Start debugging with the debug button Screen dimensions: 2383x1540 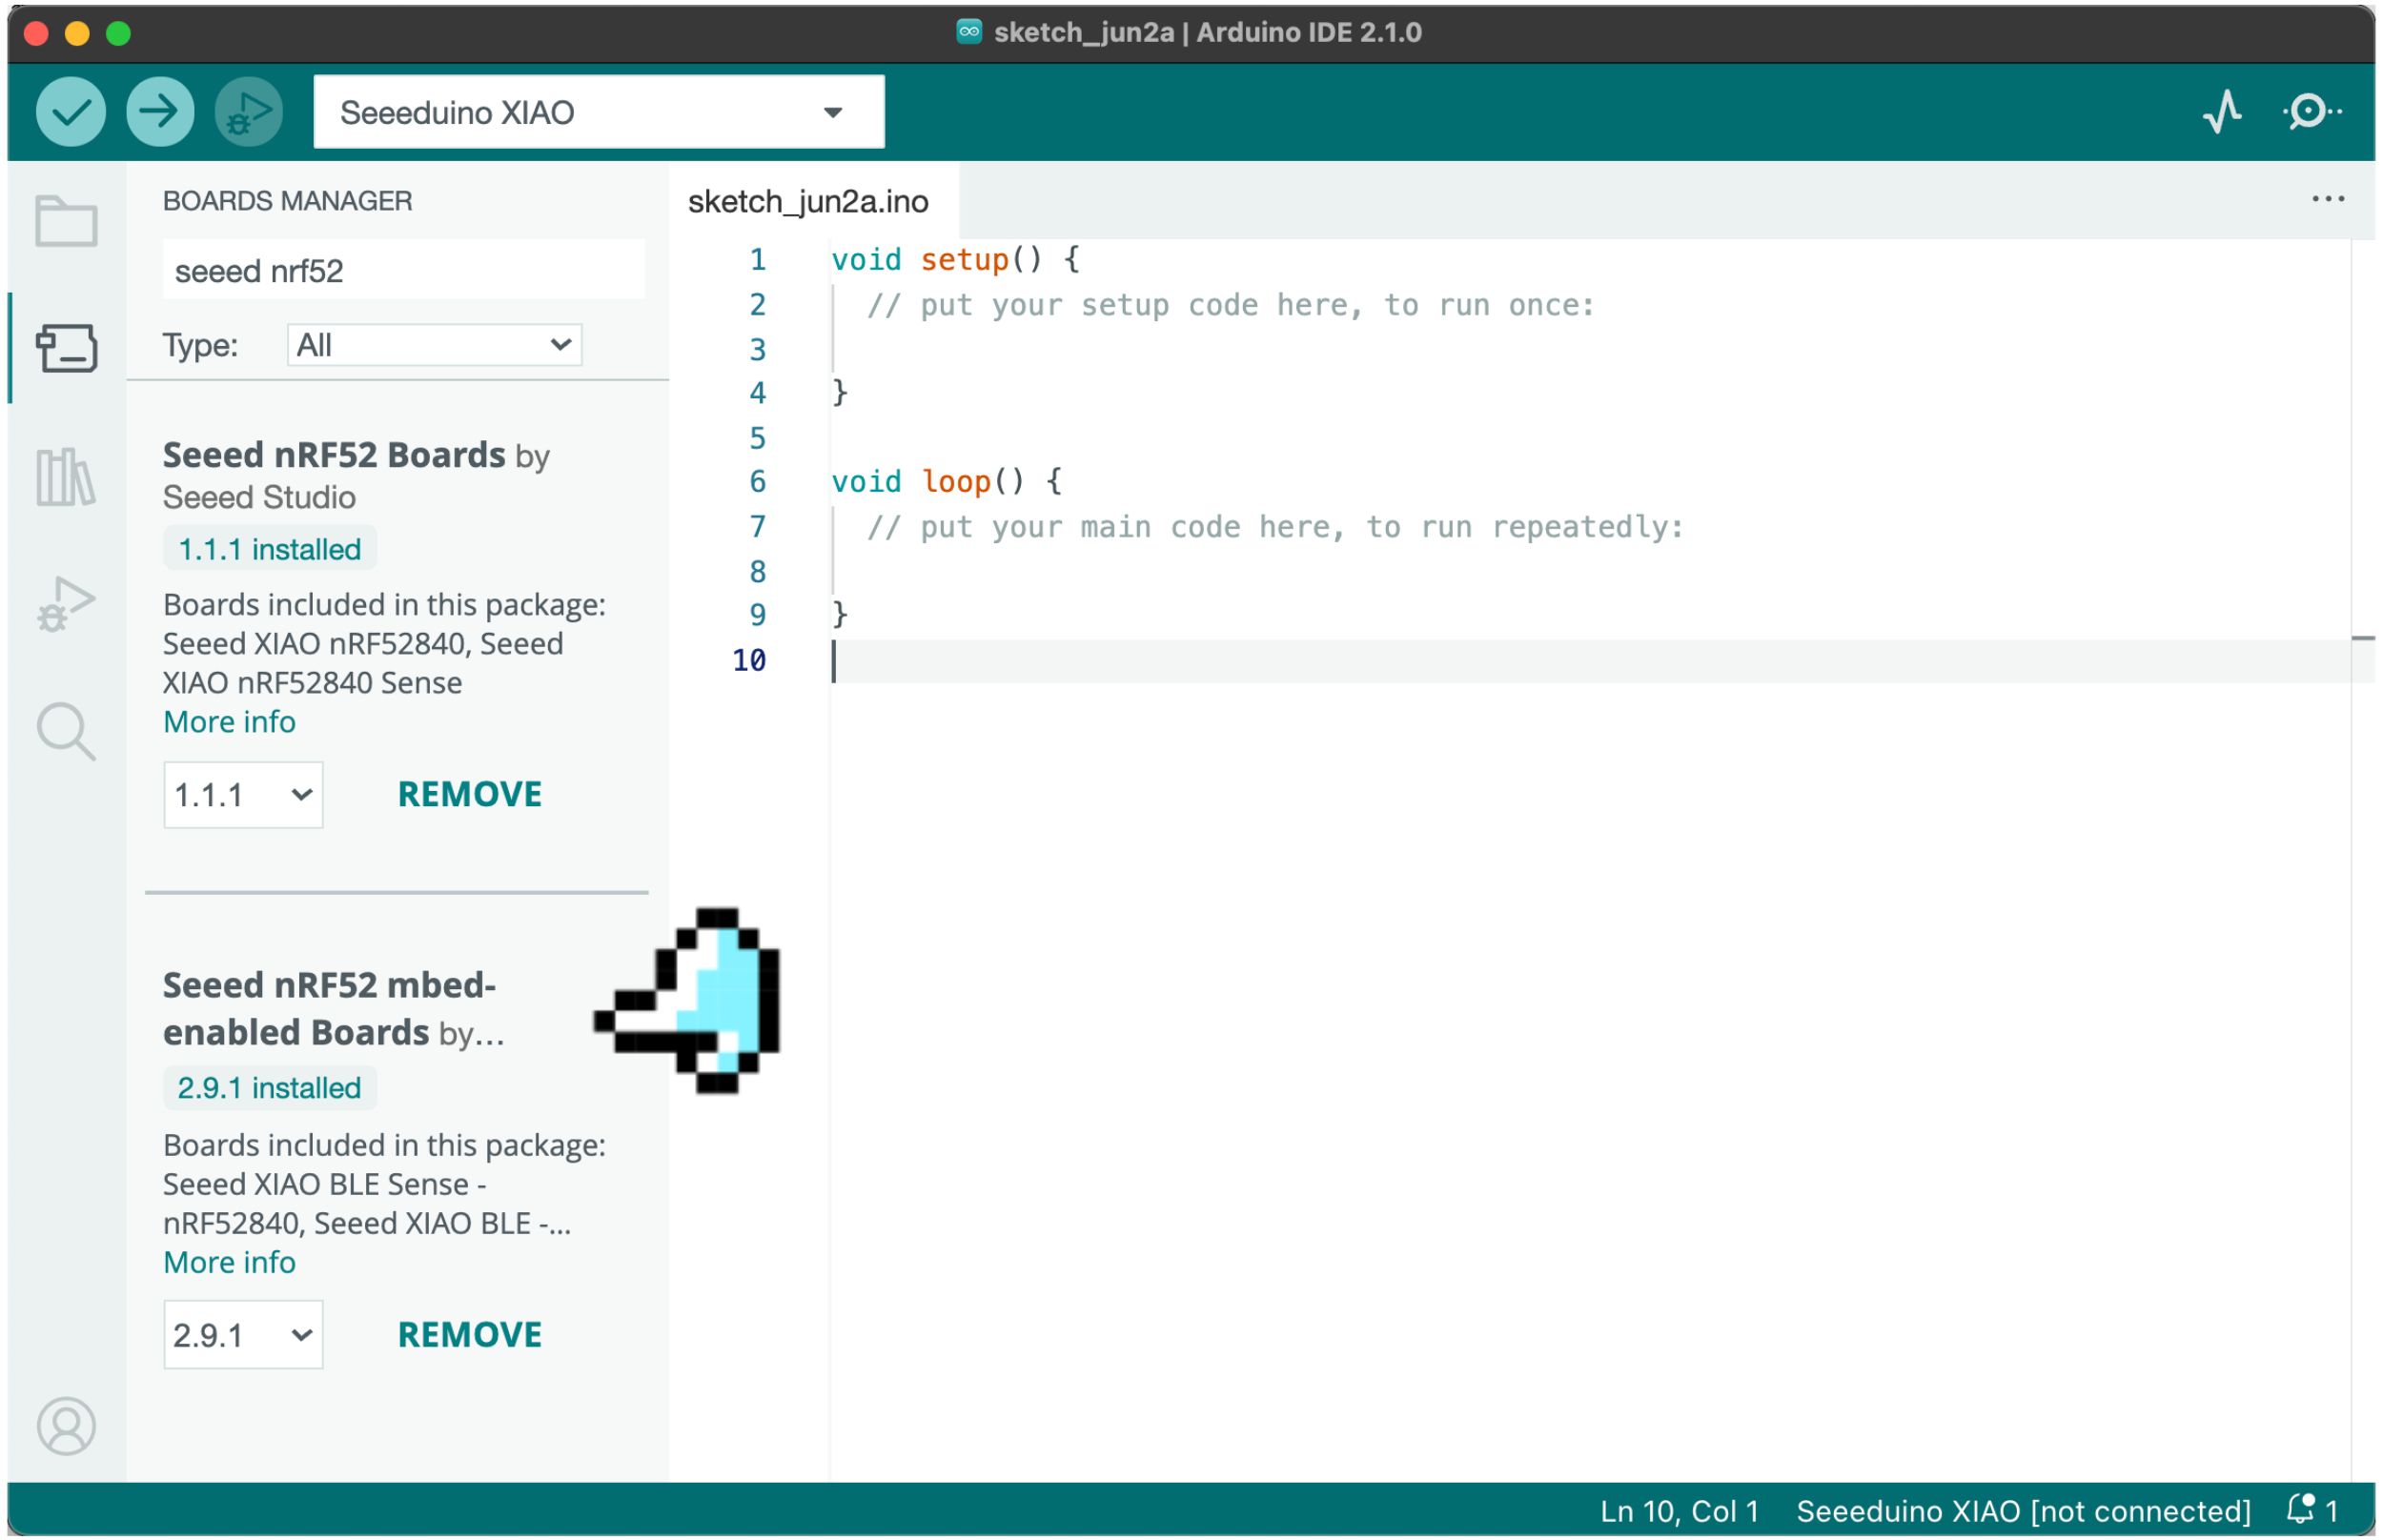[248, 111]
